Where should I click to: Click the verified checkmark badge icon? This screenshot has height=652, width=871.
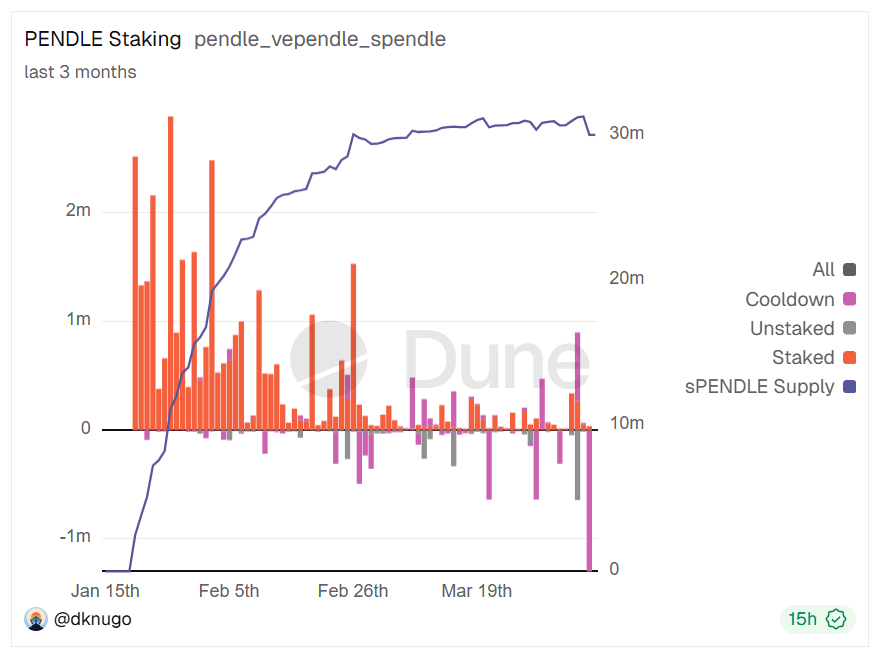click(x=835, y=619)
